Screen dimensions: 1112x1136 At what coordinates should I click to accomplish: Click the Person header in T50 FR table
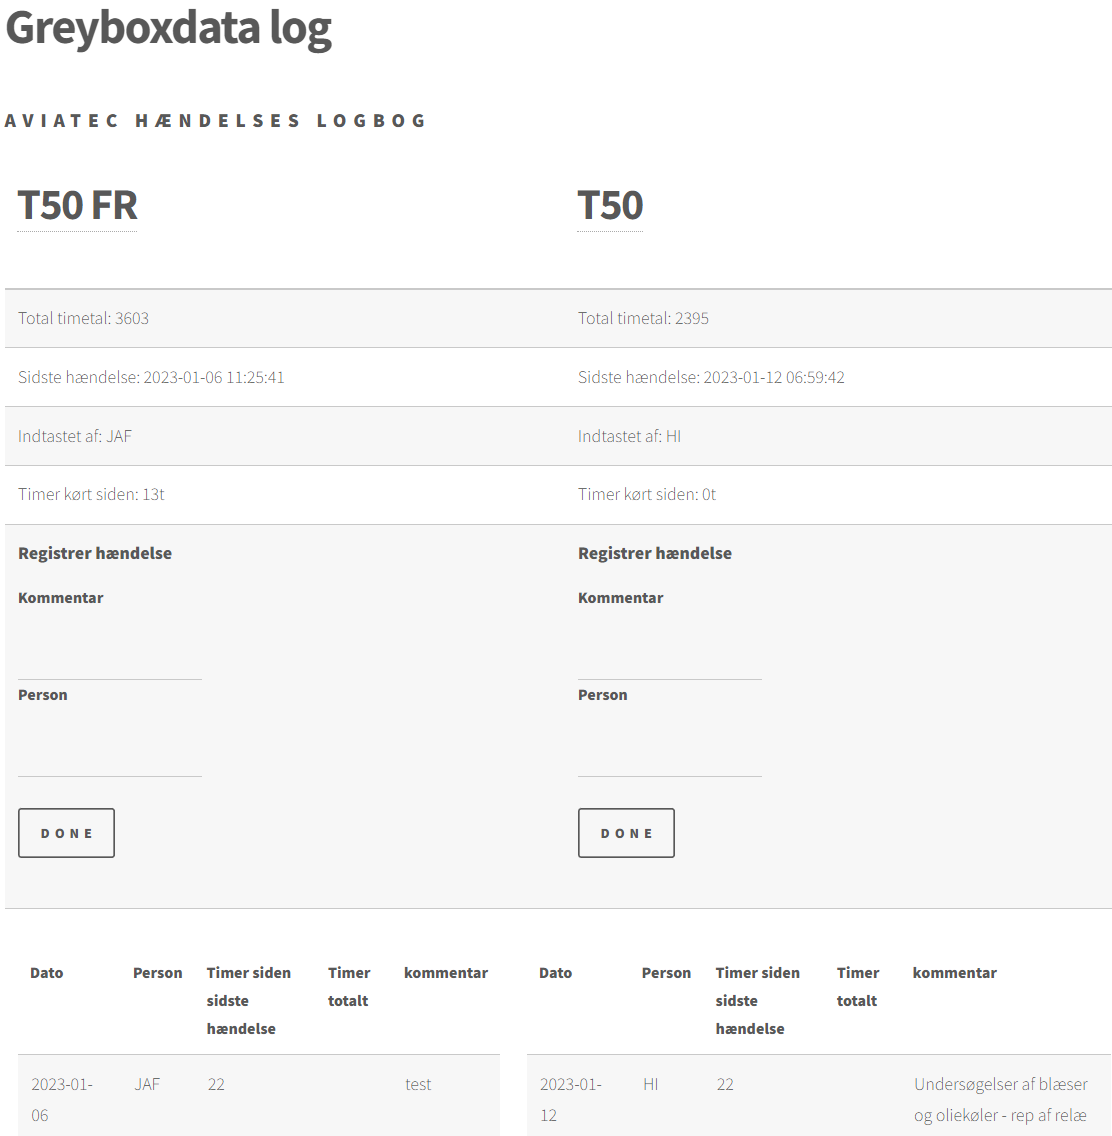pyautogui.click(x=158, y=973)
